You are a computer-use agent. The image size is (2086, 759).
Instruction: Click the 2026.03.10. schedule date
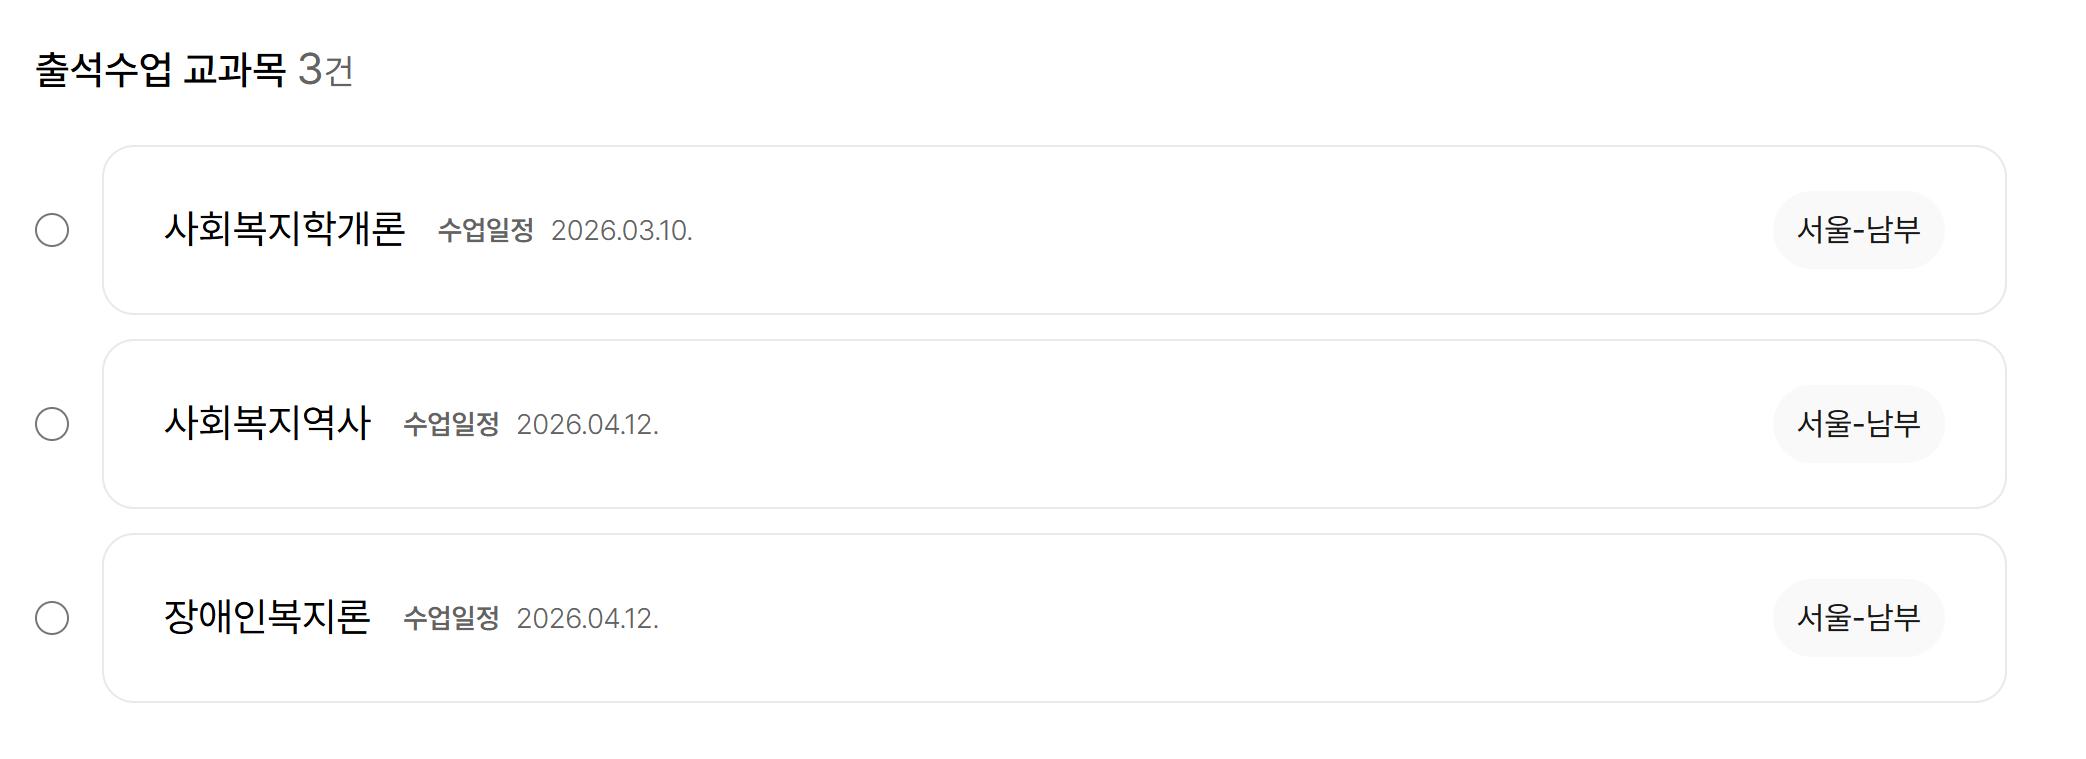pos(621,231)
